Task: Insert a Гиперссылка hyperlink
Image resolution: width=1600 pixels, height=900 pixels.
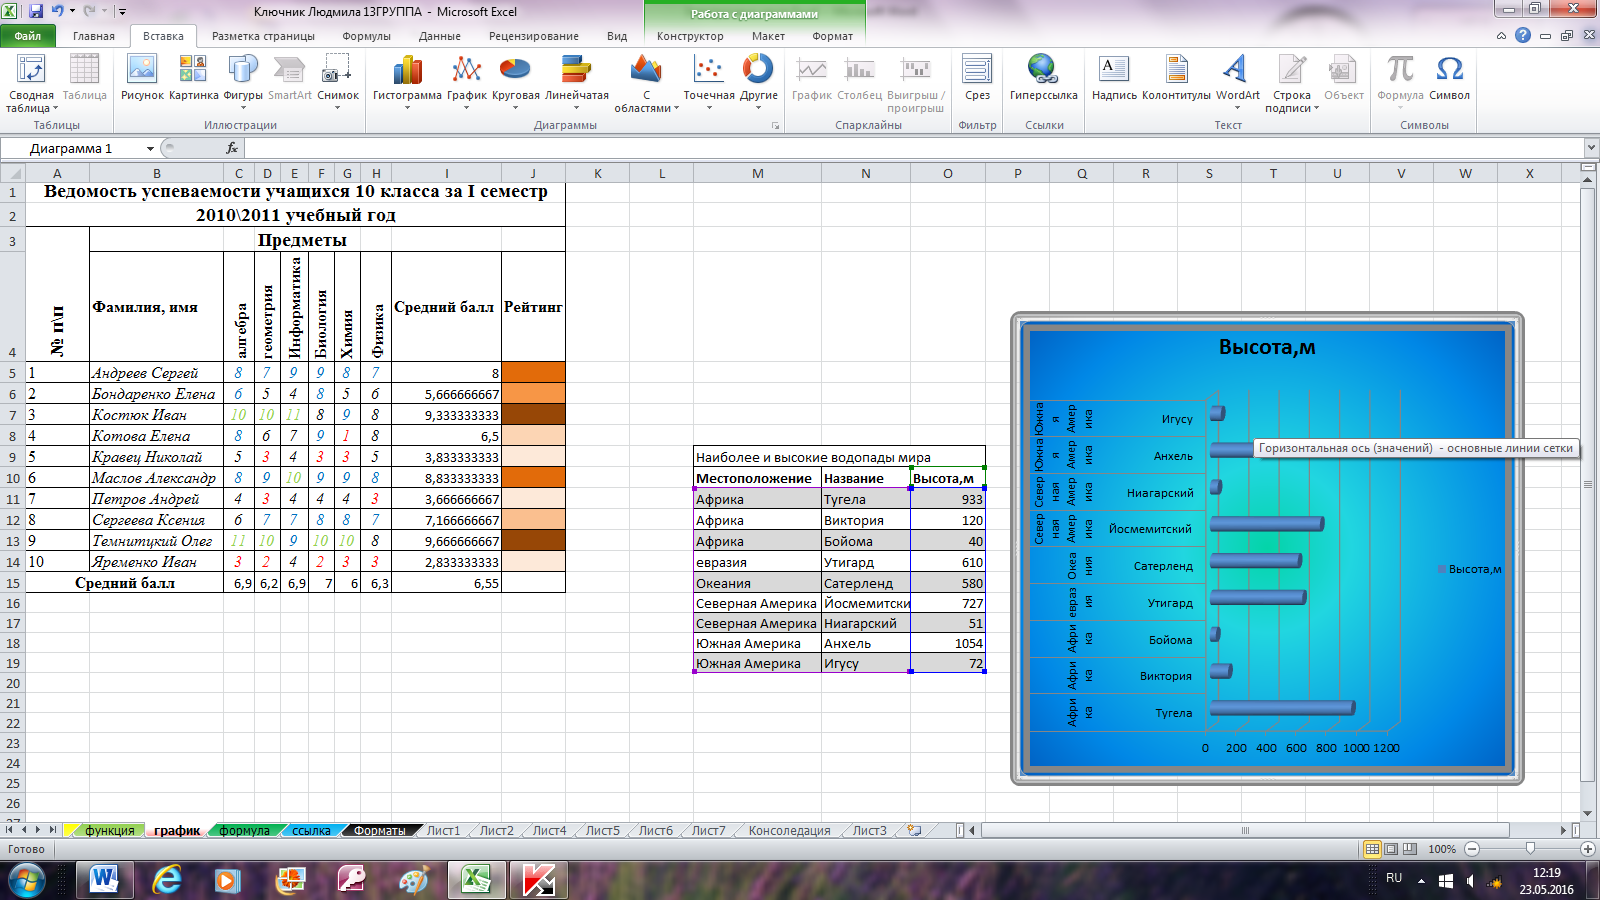Action: pyautogui.click(x=1043, y=80)
